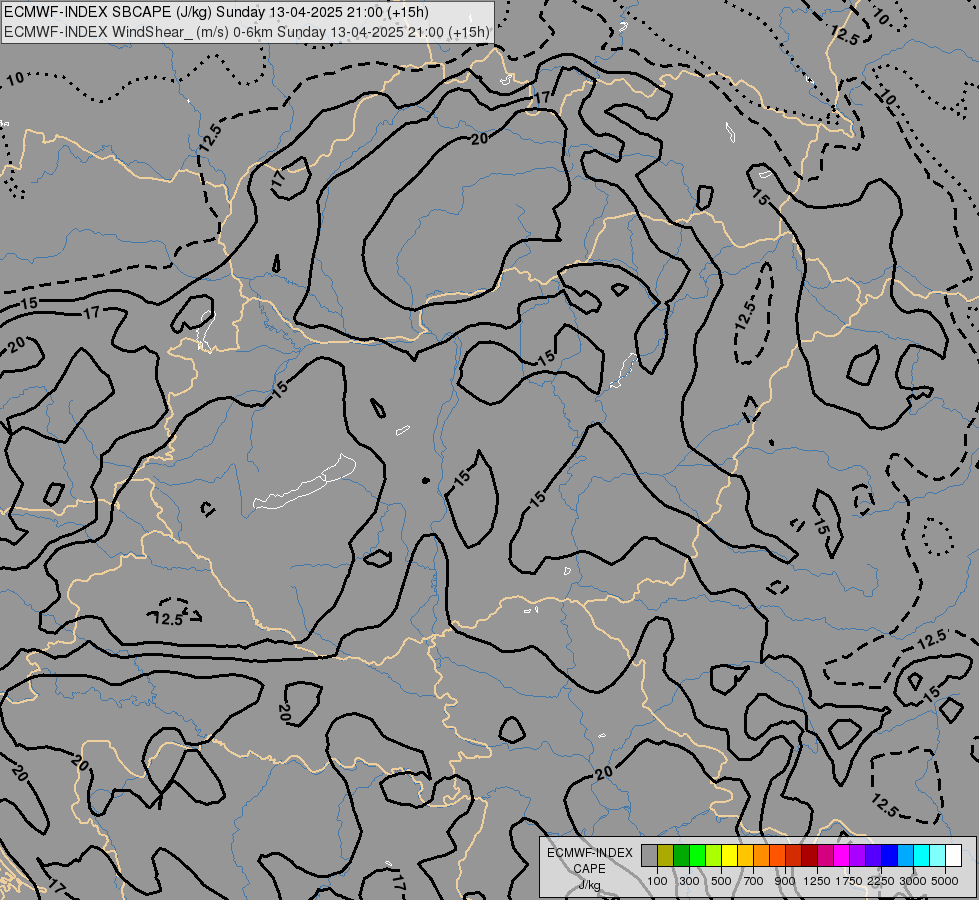The height and width of the screenshot is (900, 979).
Task: Click the legend tick label 1750
Action: coord(849,881)
